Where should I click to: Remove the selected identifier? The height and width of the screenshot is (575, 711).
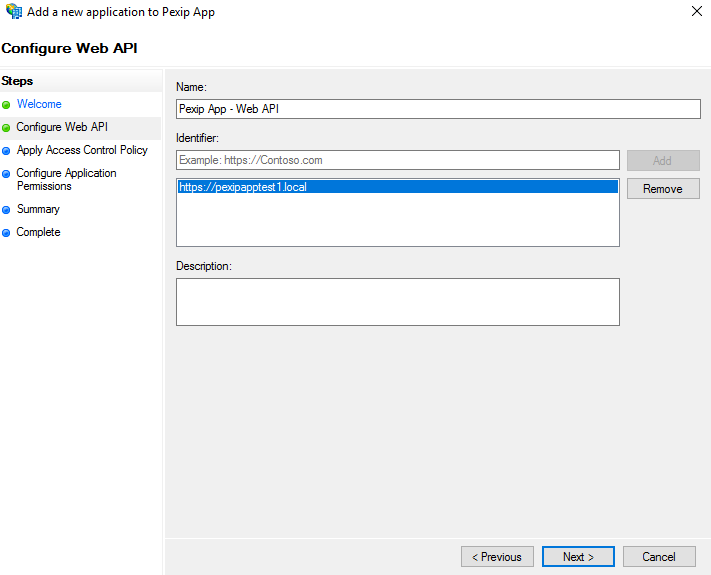click(662, 189)
